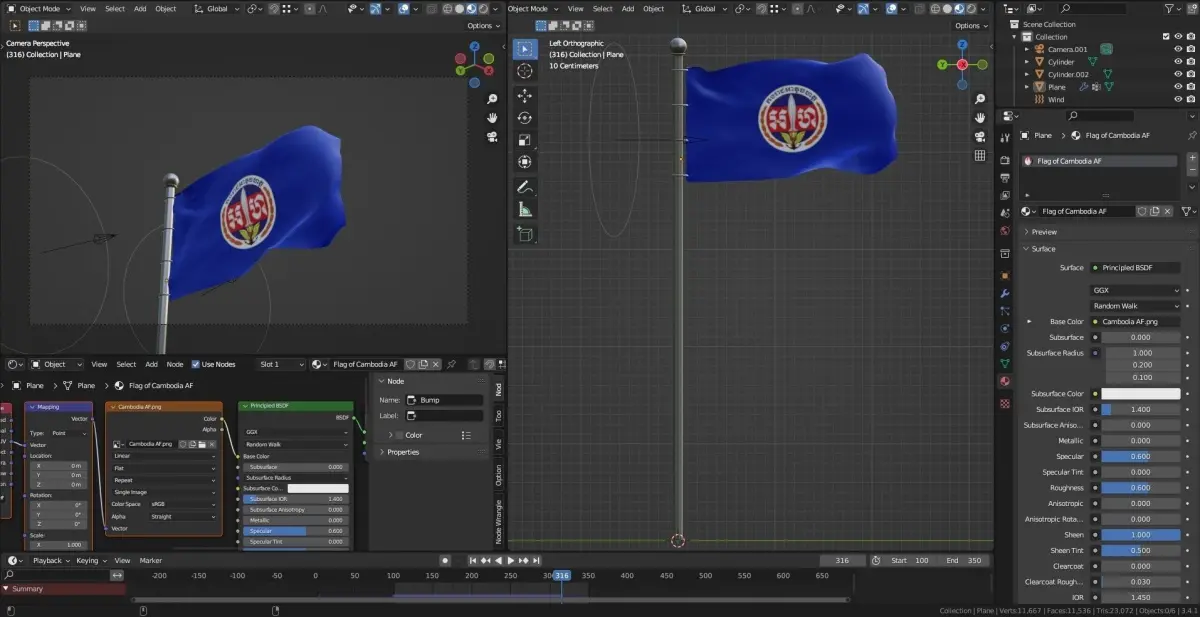Expand the Preview panel

click(1043, 232)
